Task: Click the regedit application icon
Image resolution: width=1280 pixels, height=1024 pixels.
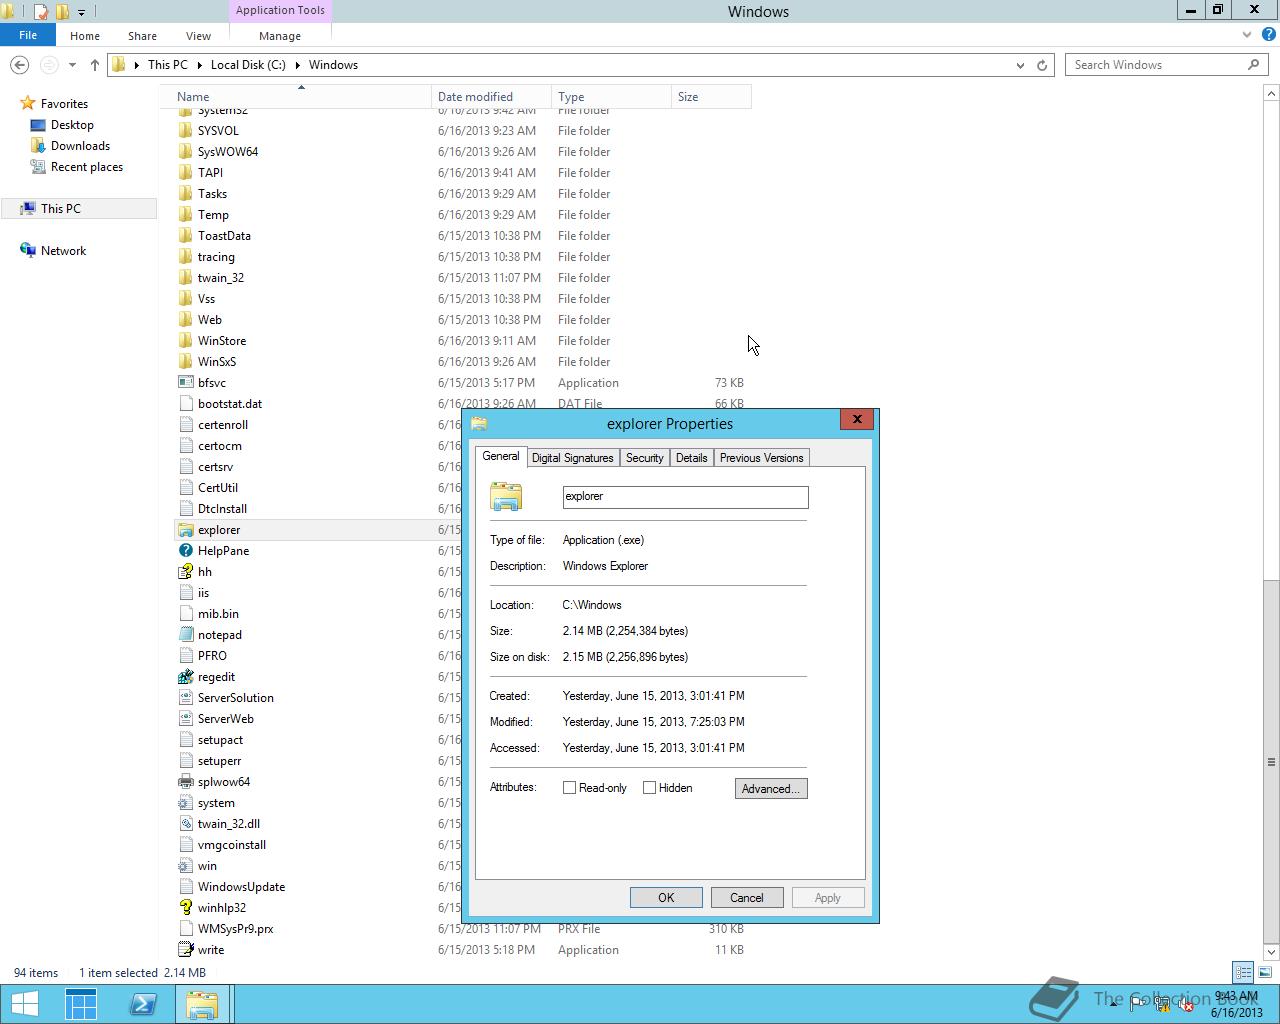Action: click(x=185, y=677)
